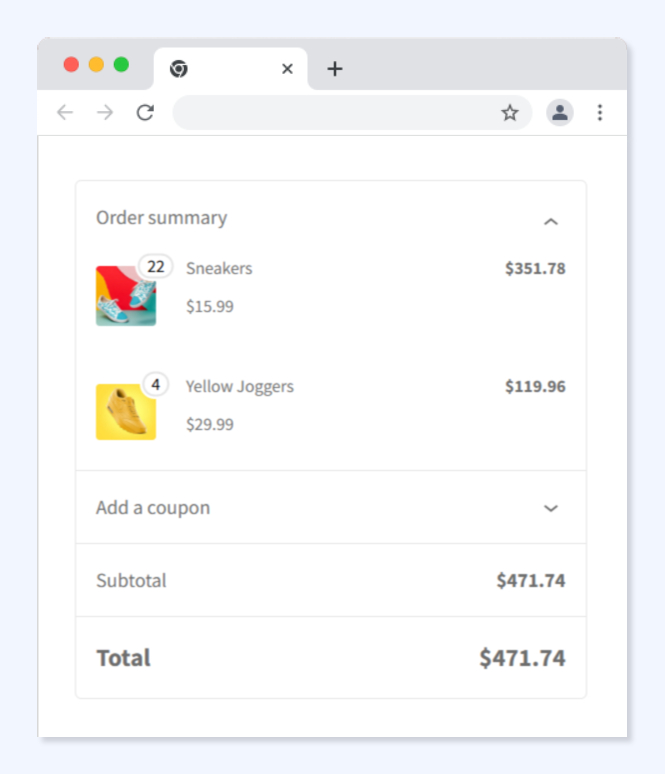The width and height of the screenshot is (665, 774).
Task: Open a new tab with plus icon
Action: point(335,69)
